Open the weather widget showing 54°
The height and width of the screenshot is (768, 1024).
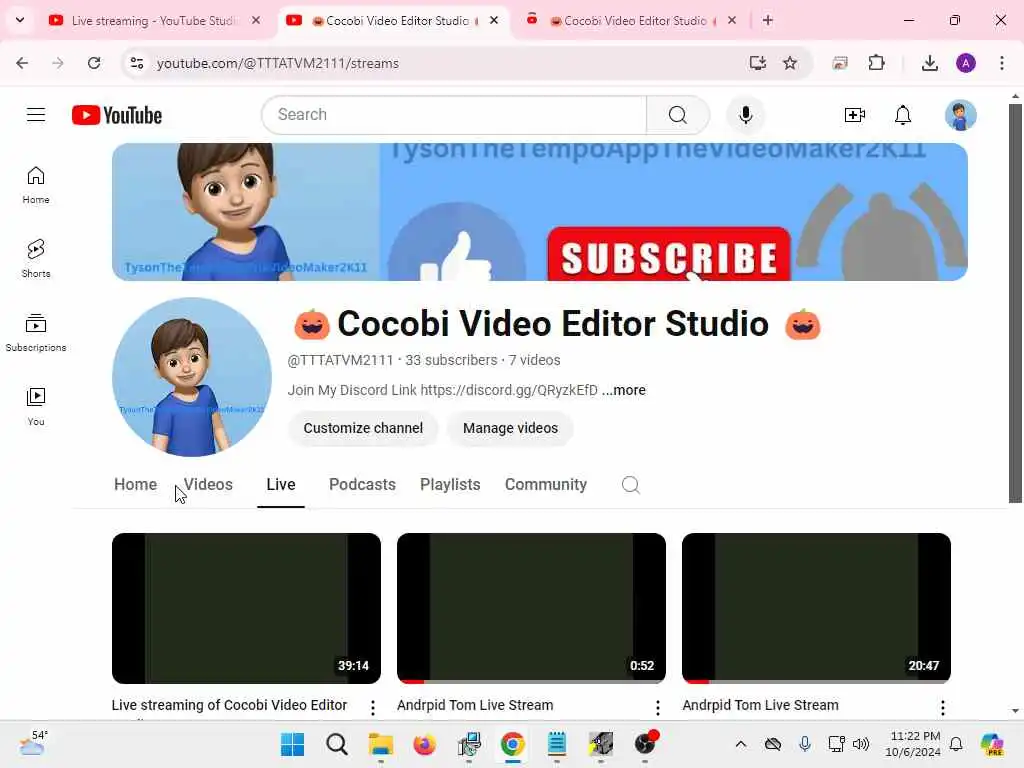pyautogui.click(x=33, y=743)
